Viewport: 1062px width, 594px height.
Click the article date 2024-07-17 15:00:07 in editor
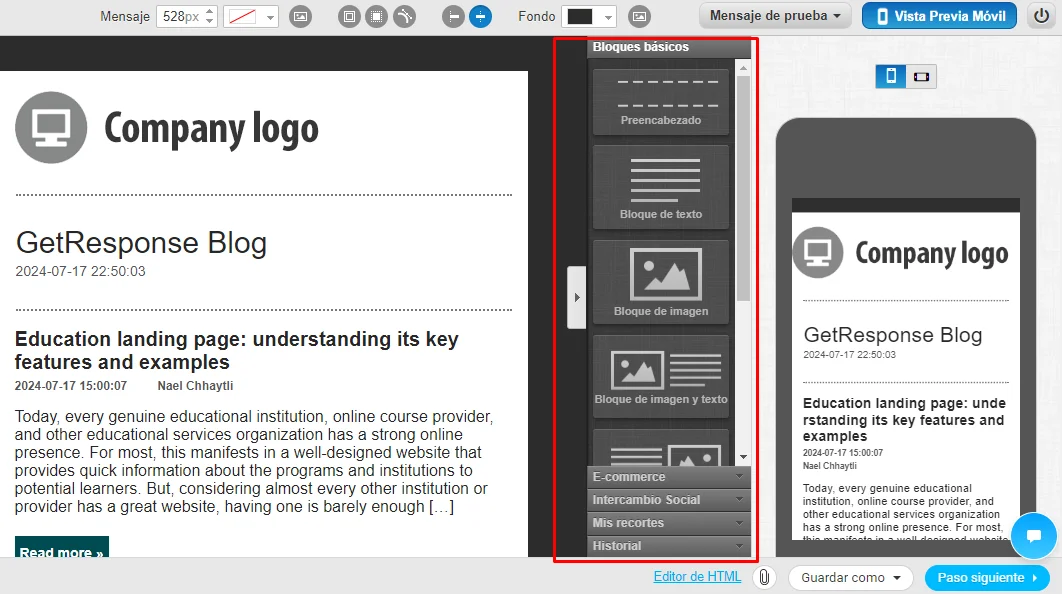tap(70, 385)
